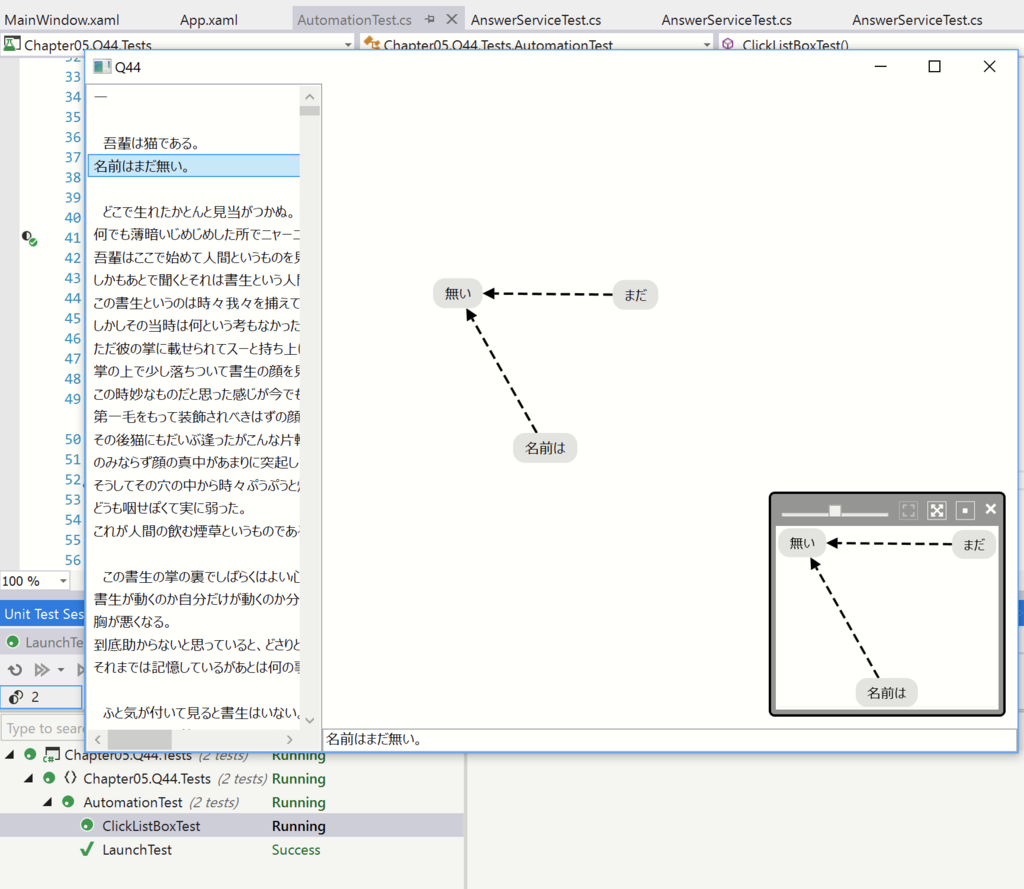The image size is (1024, 889).
Task: Select the highlighted sentence 名前はまだ無い。 in the list
Action: point(194,166)
